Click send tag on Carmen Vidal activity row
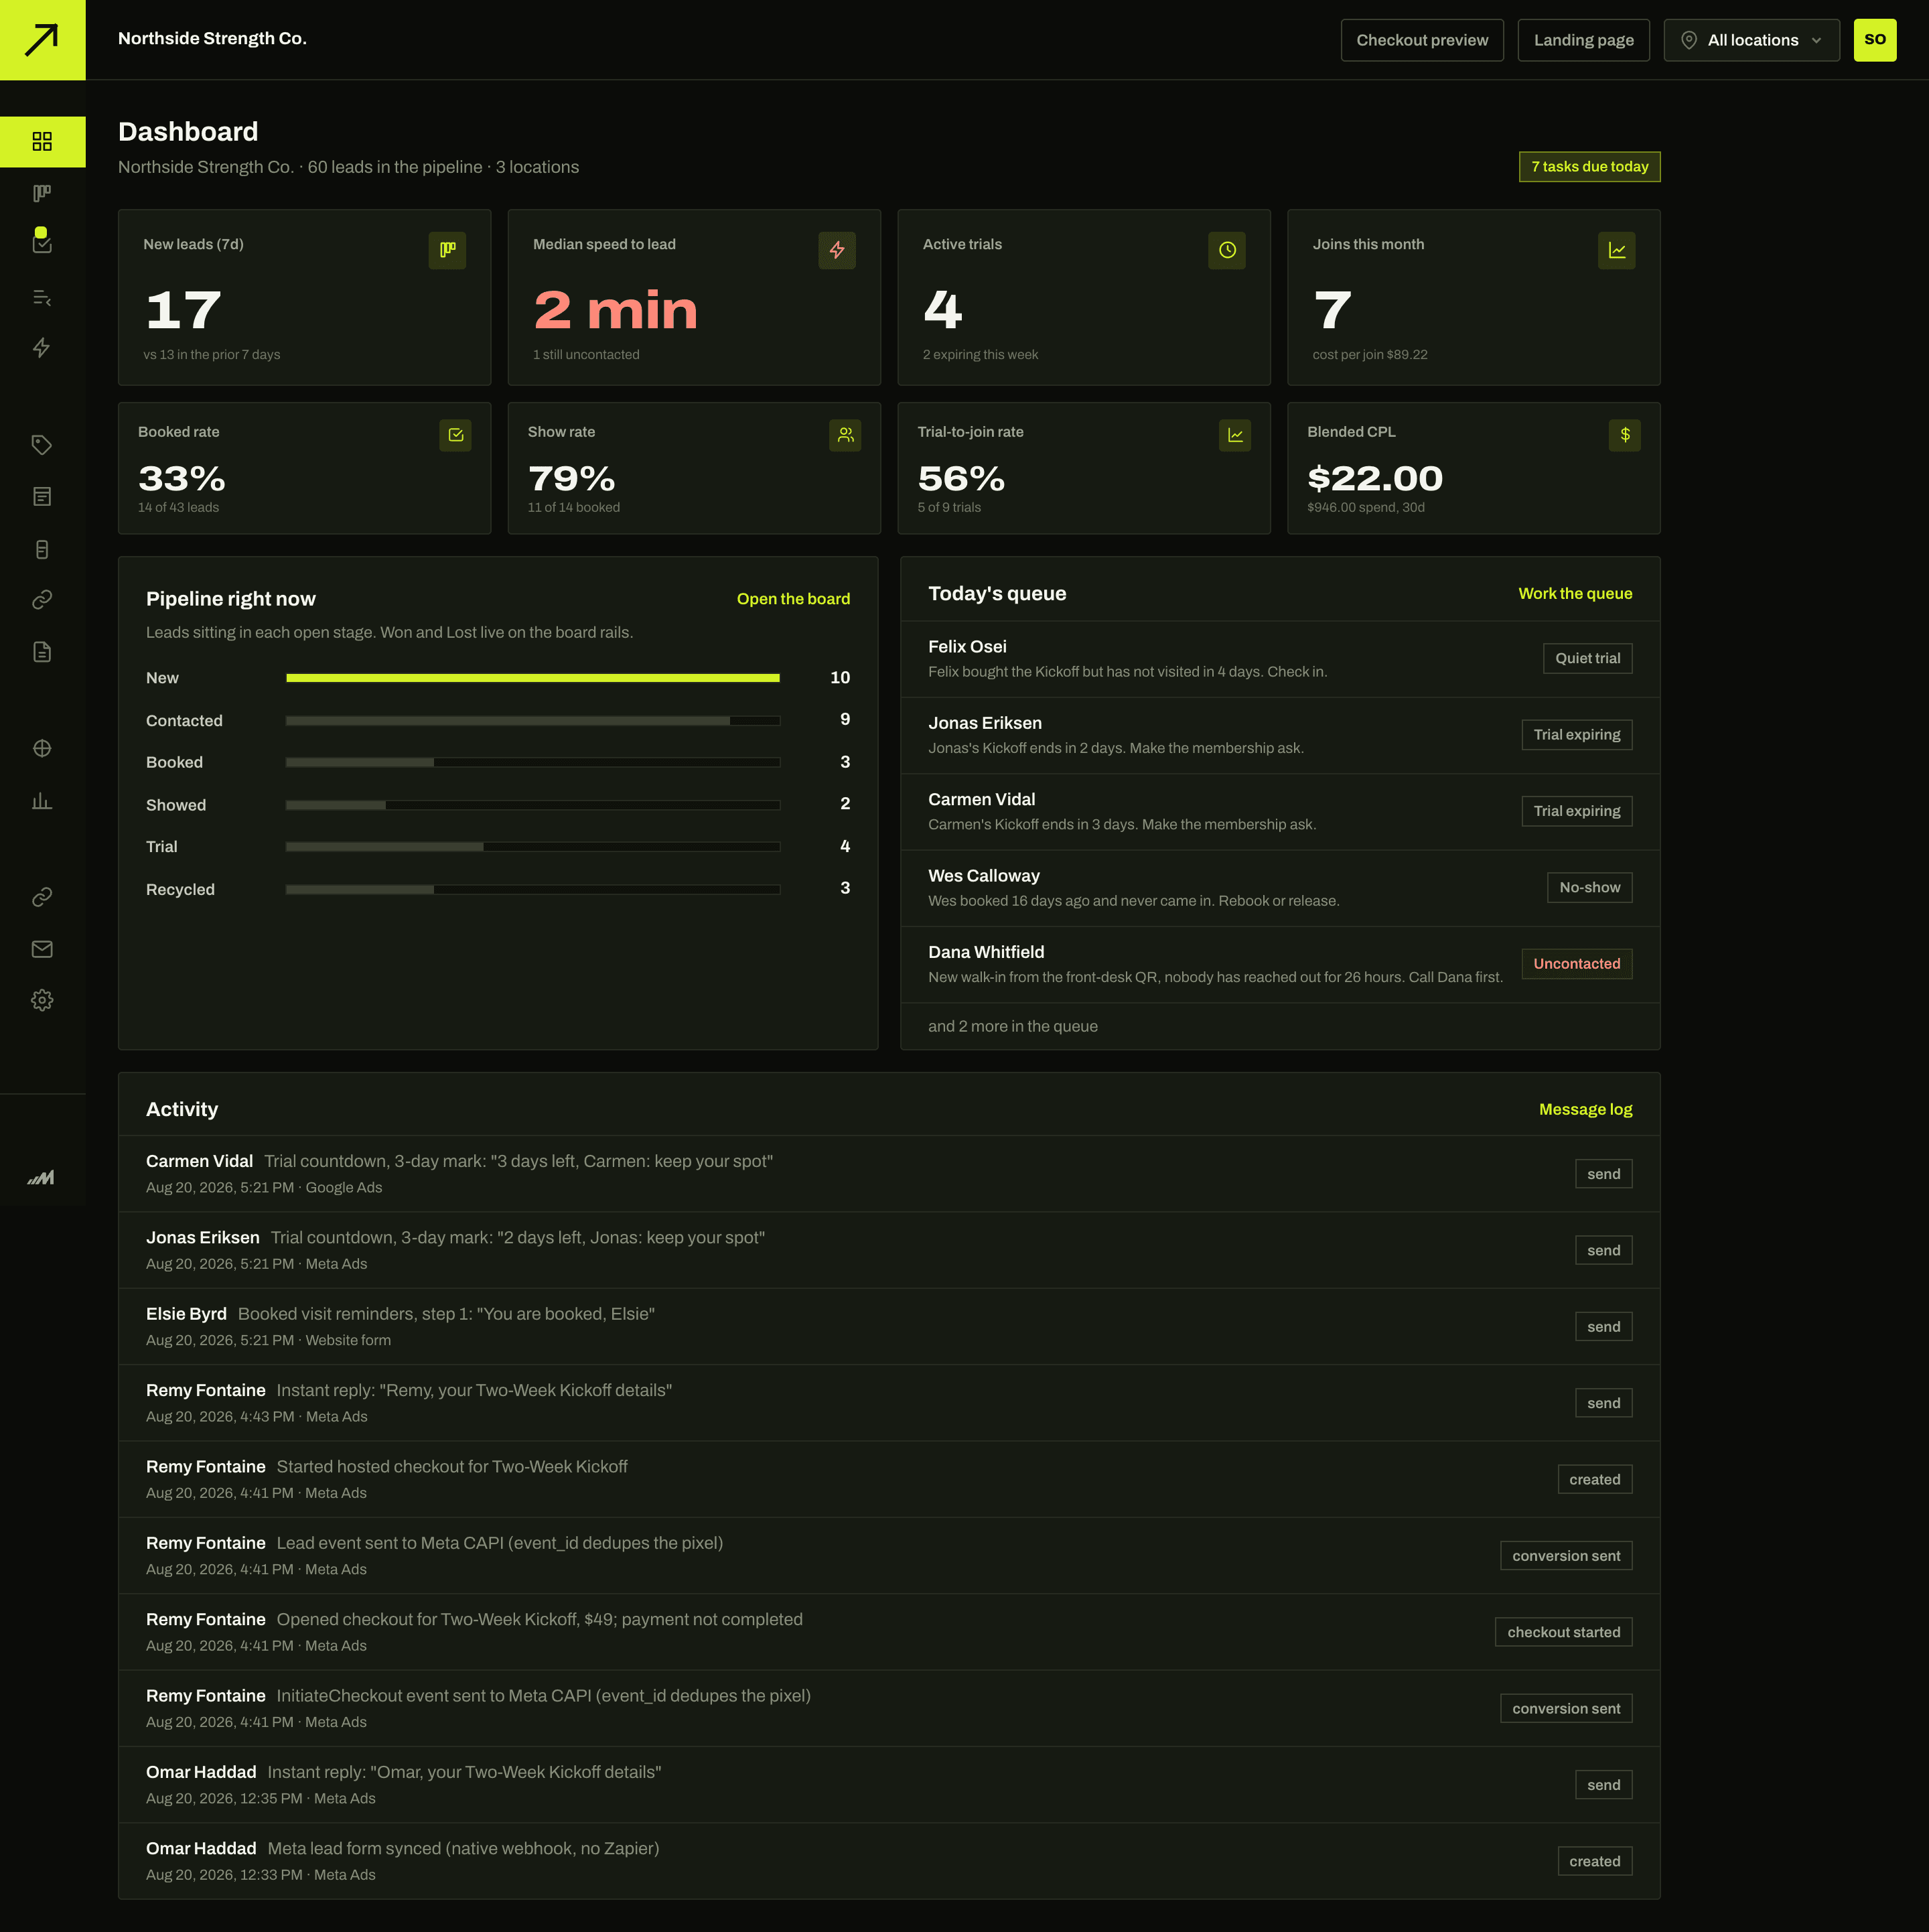Viewport: 1929px width, 1932px height. click(1603, 1174)
